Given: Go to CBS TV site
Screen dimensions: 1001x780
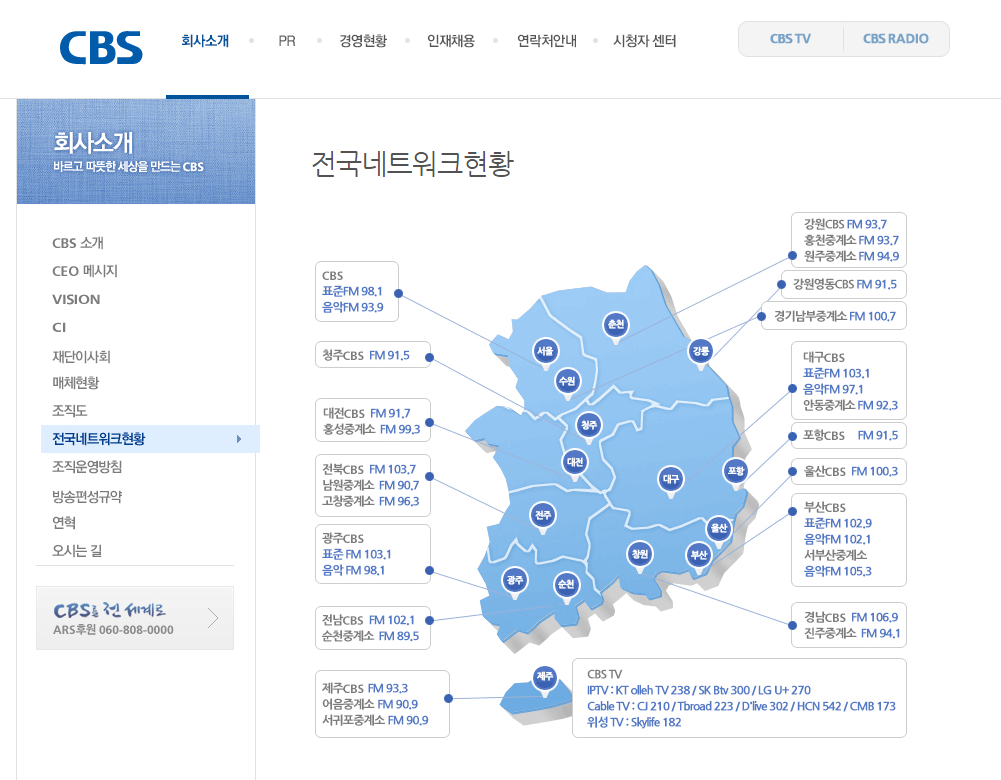Looking at the screenshot, I should click(790, 39).
